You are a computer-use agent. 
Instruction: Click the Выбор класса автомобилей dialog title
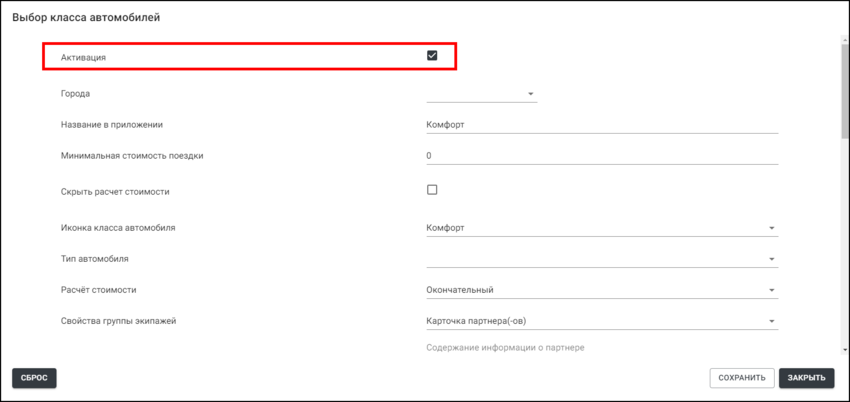pyautogui.click(x=86, y=18)
